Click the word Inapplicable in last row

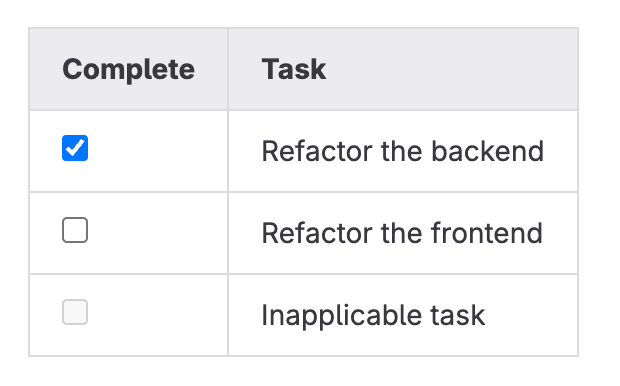342,316
